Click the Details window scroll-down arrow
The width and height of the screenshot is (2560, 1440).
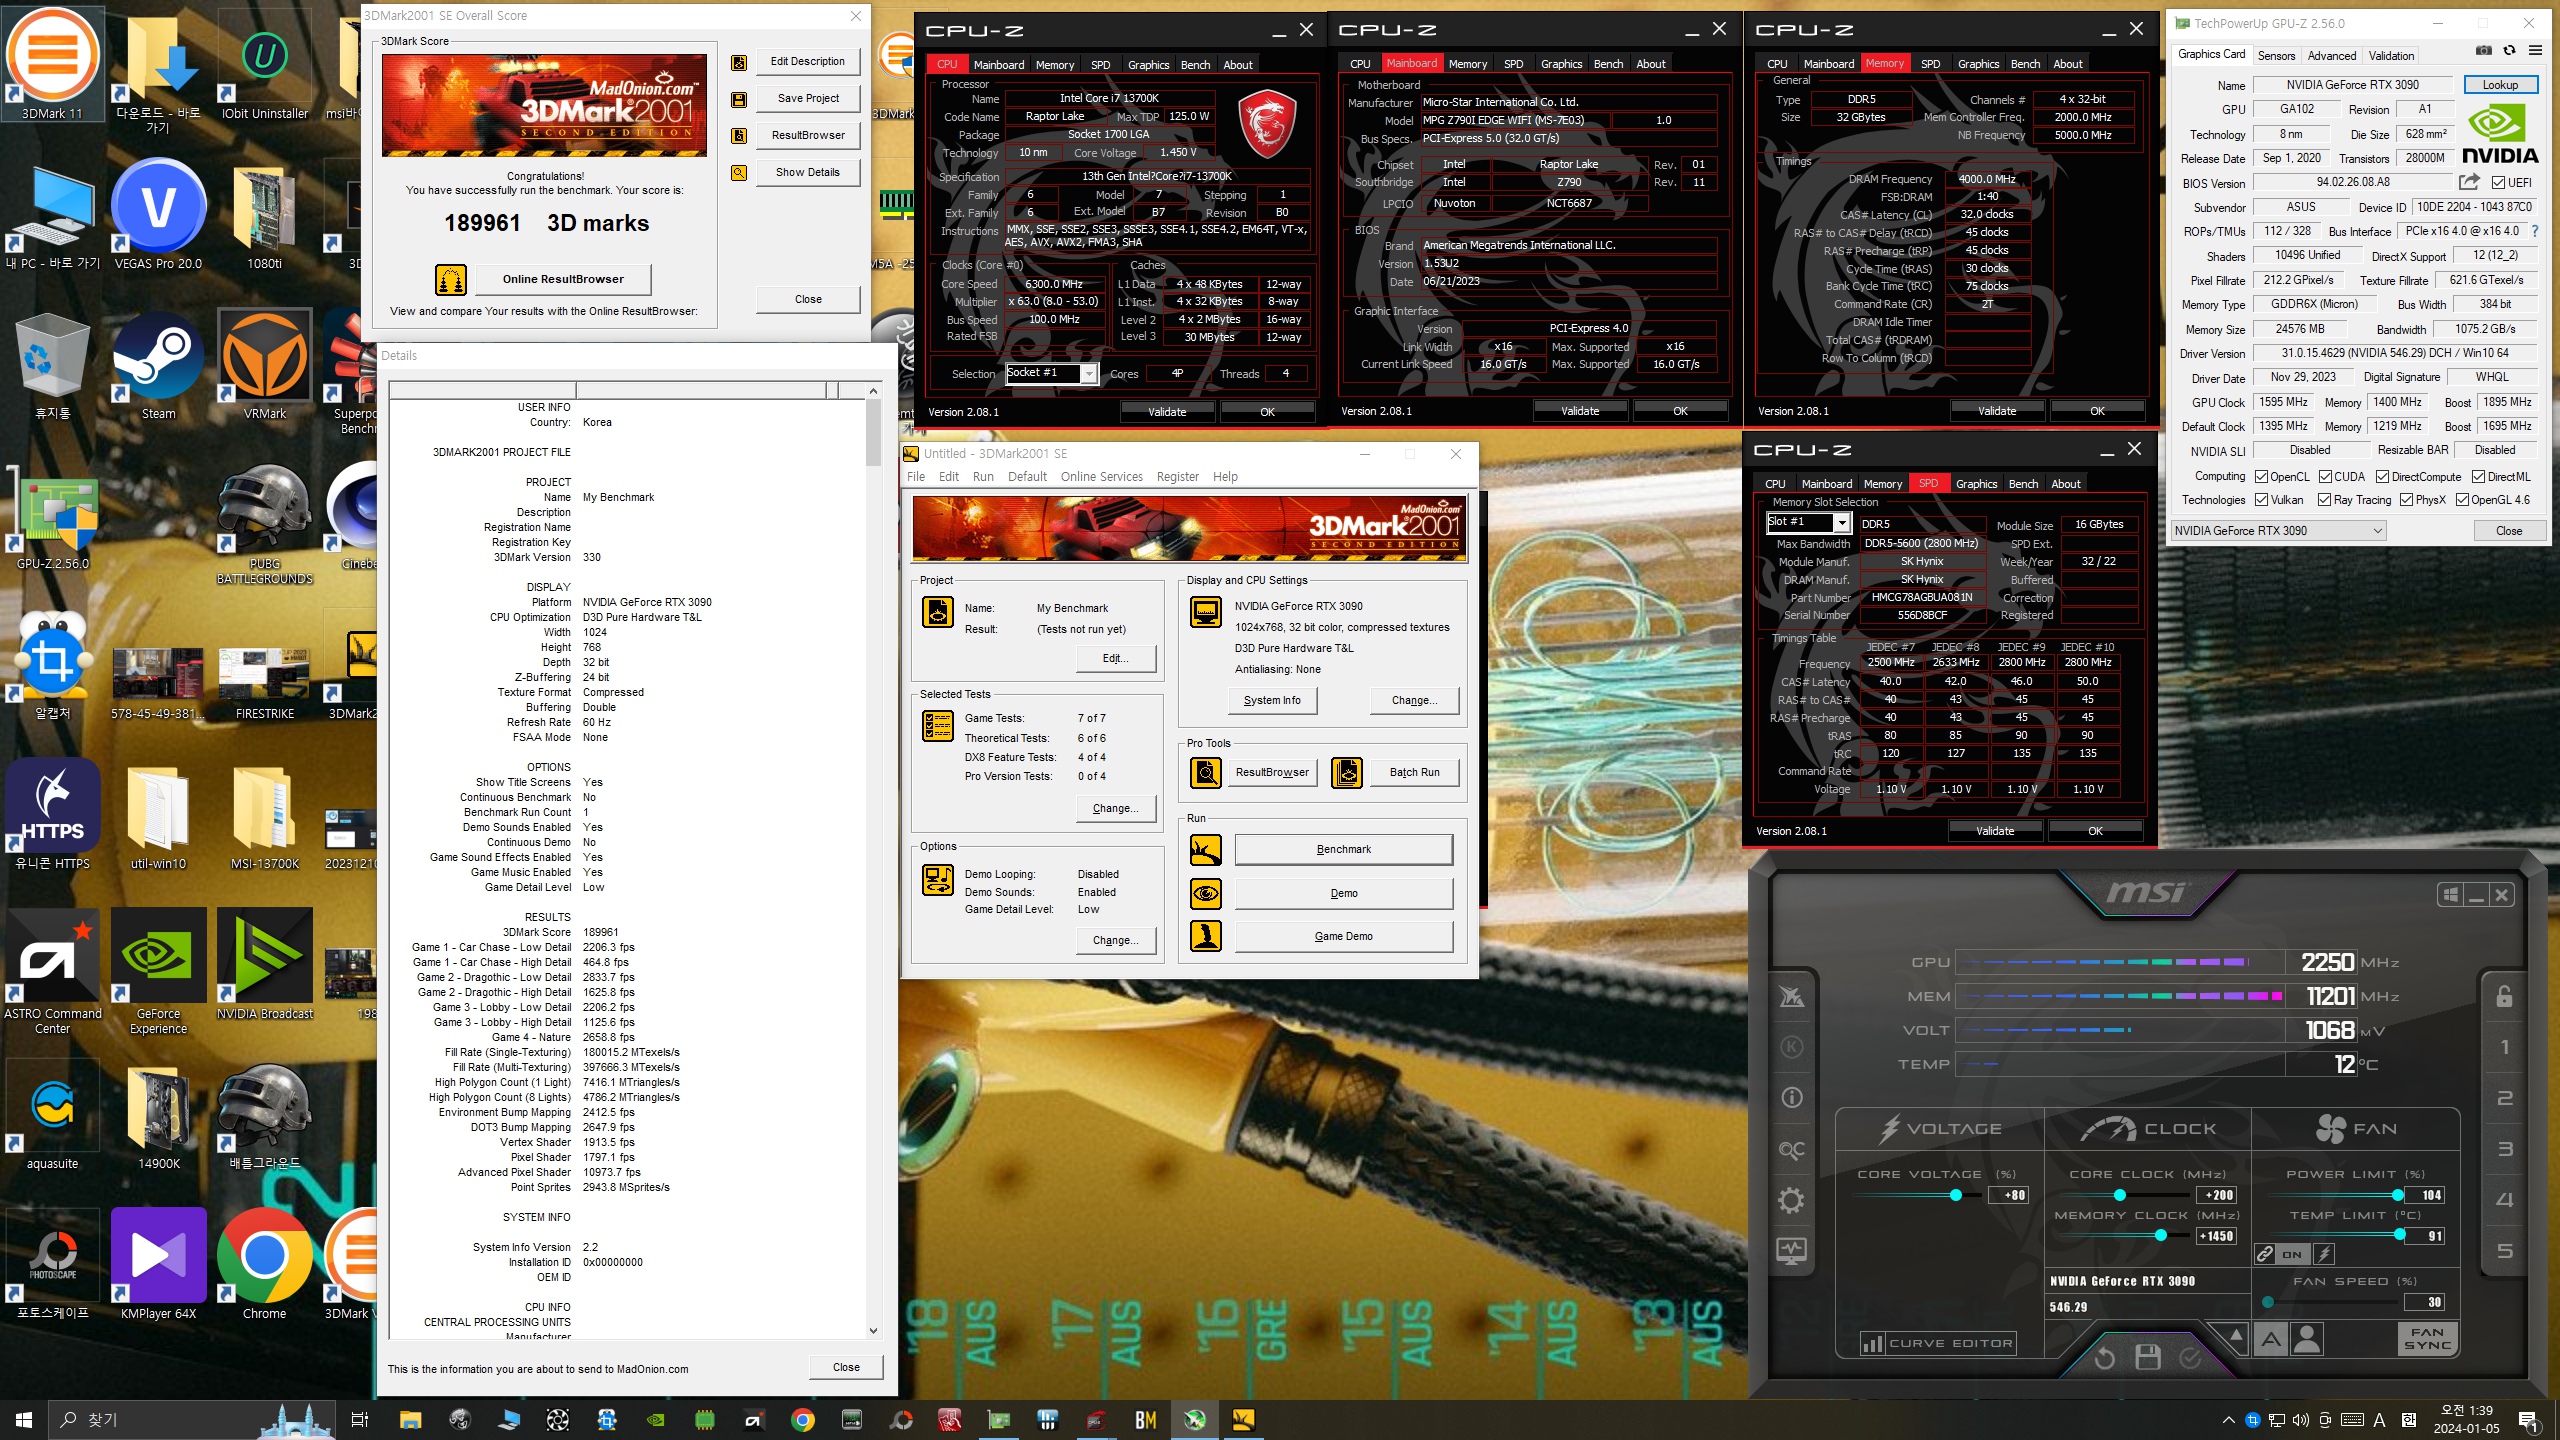[873, 1331]
